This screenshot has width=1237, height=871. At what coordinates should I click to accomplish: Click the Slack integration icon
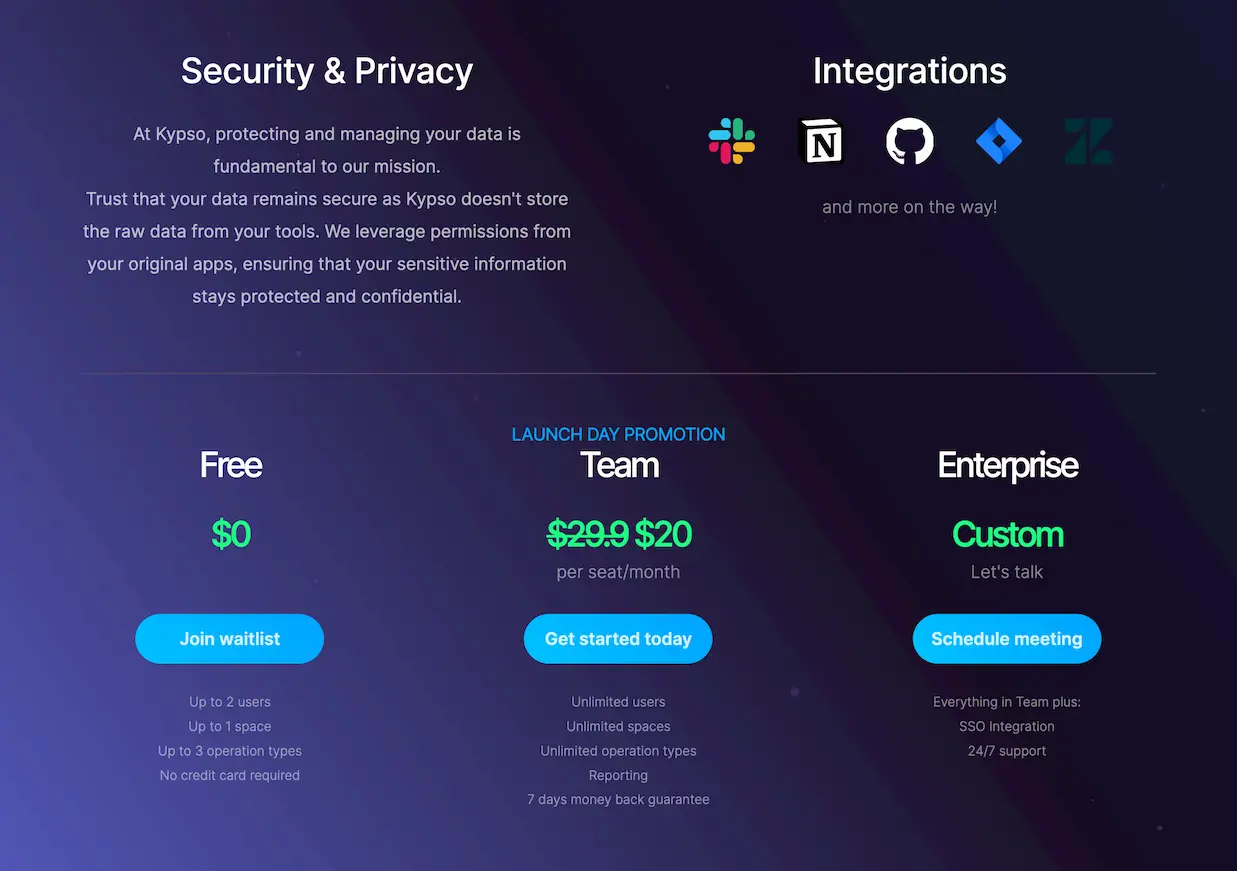[x=732, y=141]
